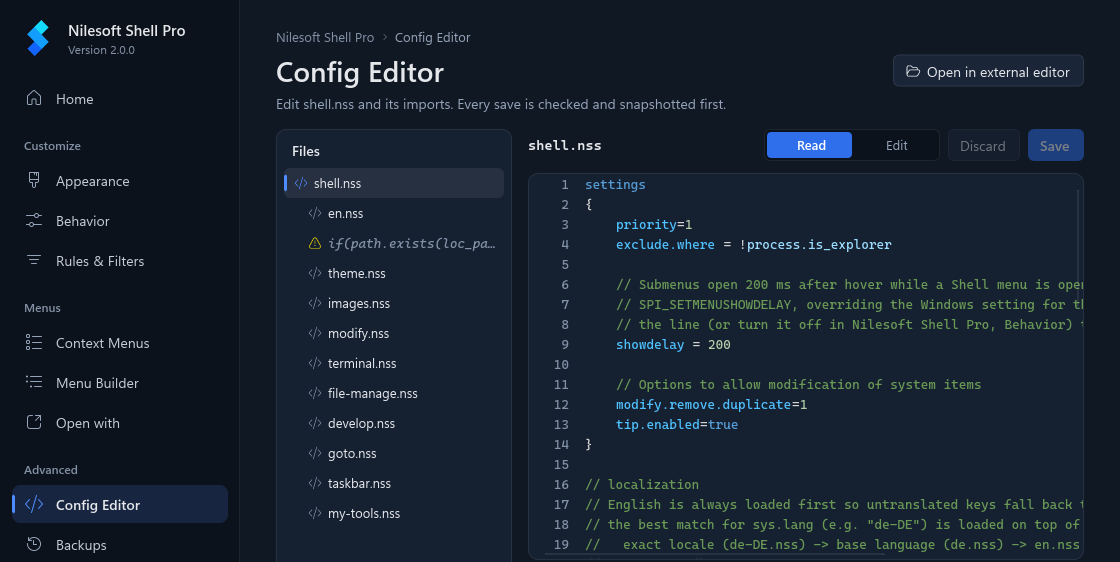Open develop.nss file
1120x562 pixels.
point(394,423)
